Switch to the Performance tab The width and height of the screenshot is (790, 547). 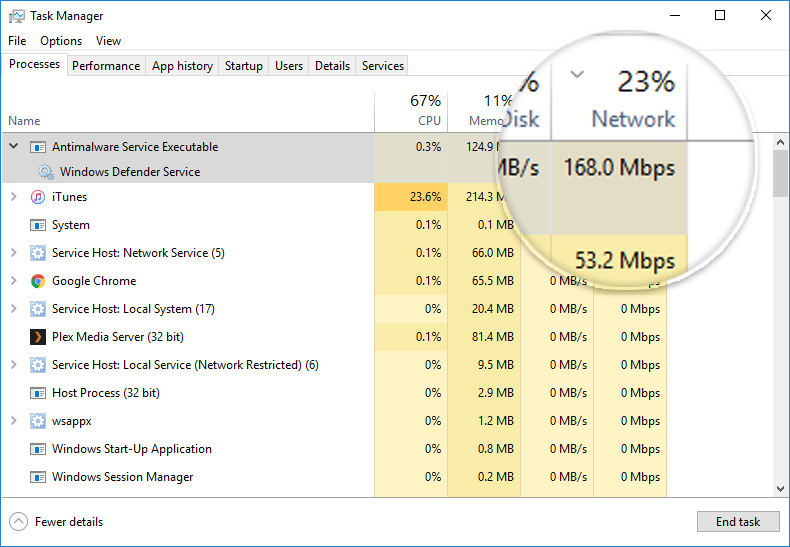click(x=106, y=66)
